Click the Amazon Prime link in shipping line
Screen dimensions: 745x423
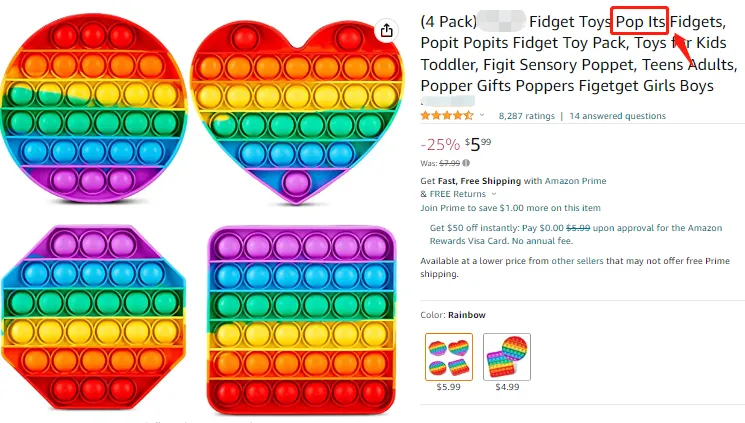point(575,181)
